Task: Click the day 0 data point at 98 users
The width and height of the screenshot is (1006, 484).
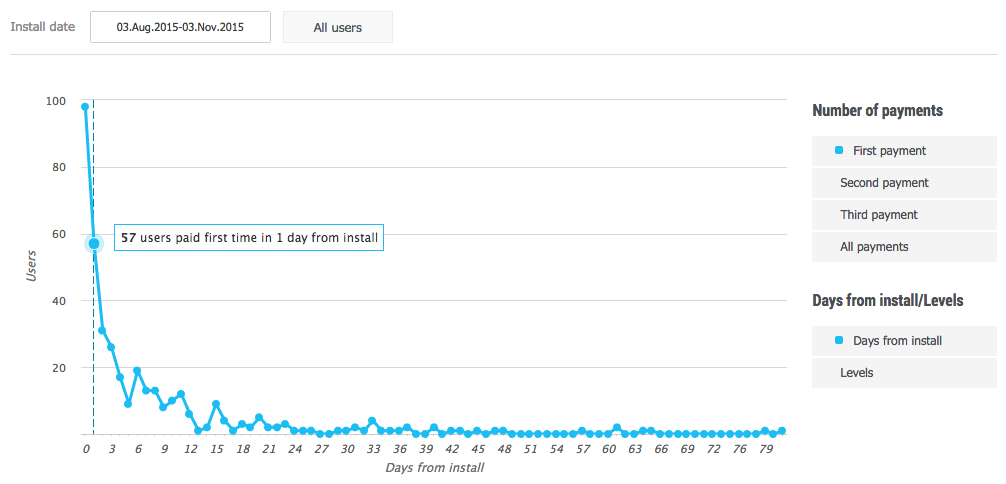Action: [85, 107]
